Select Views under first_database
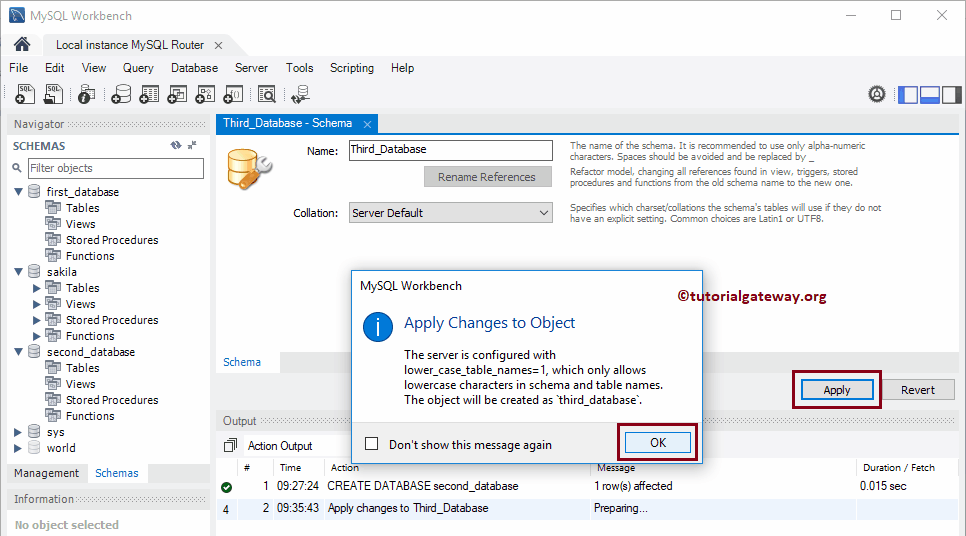Viewport: 966px width, 536px height. coord(81,224)
